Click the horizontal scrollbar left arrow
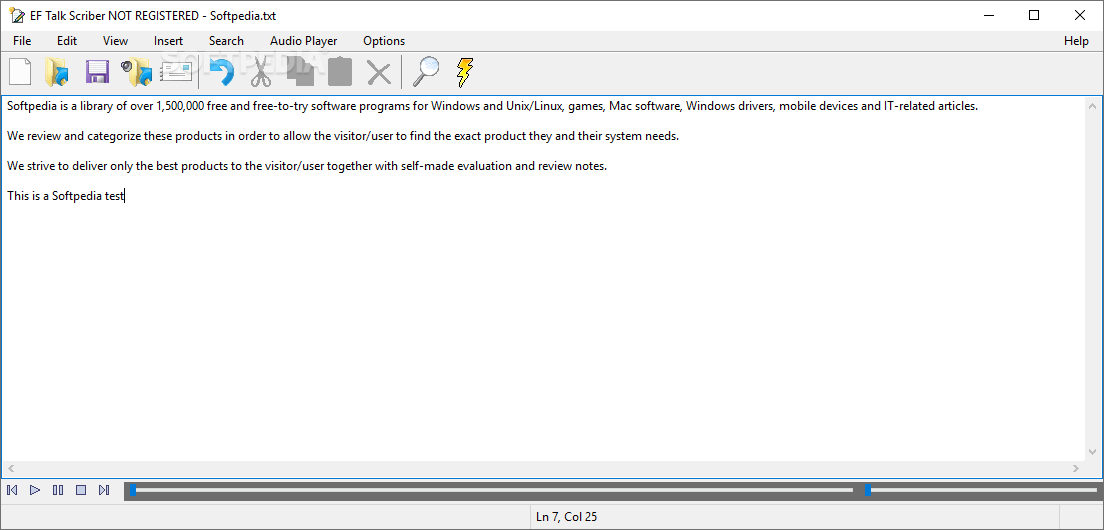The height and width of the screenshot is (530, 1104). click(x=11, y=468)
